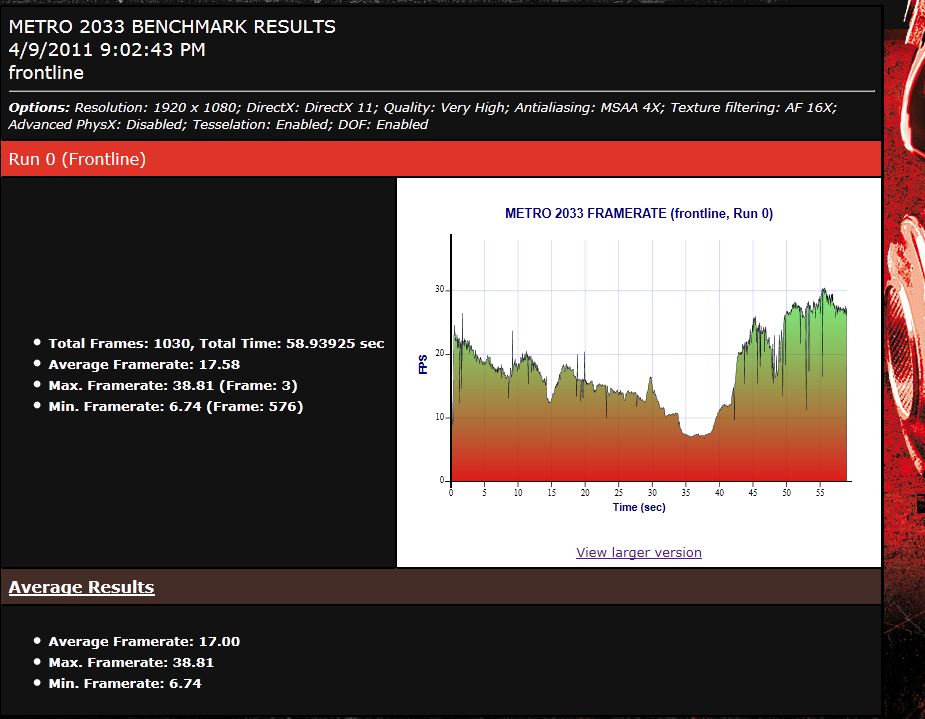Click the 'Min. Framerate: 6.74' average result

point(124,684)
